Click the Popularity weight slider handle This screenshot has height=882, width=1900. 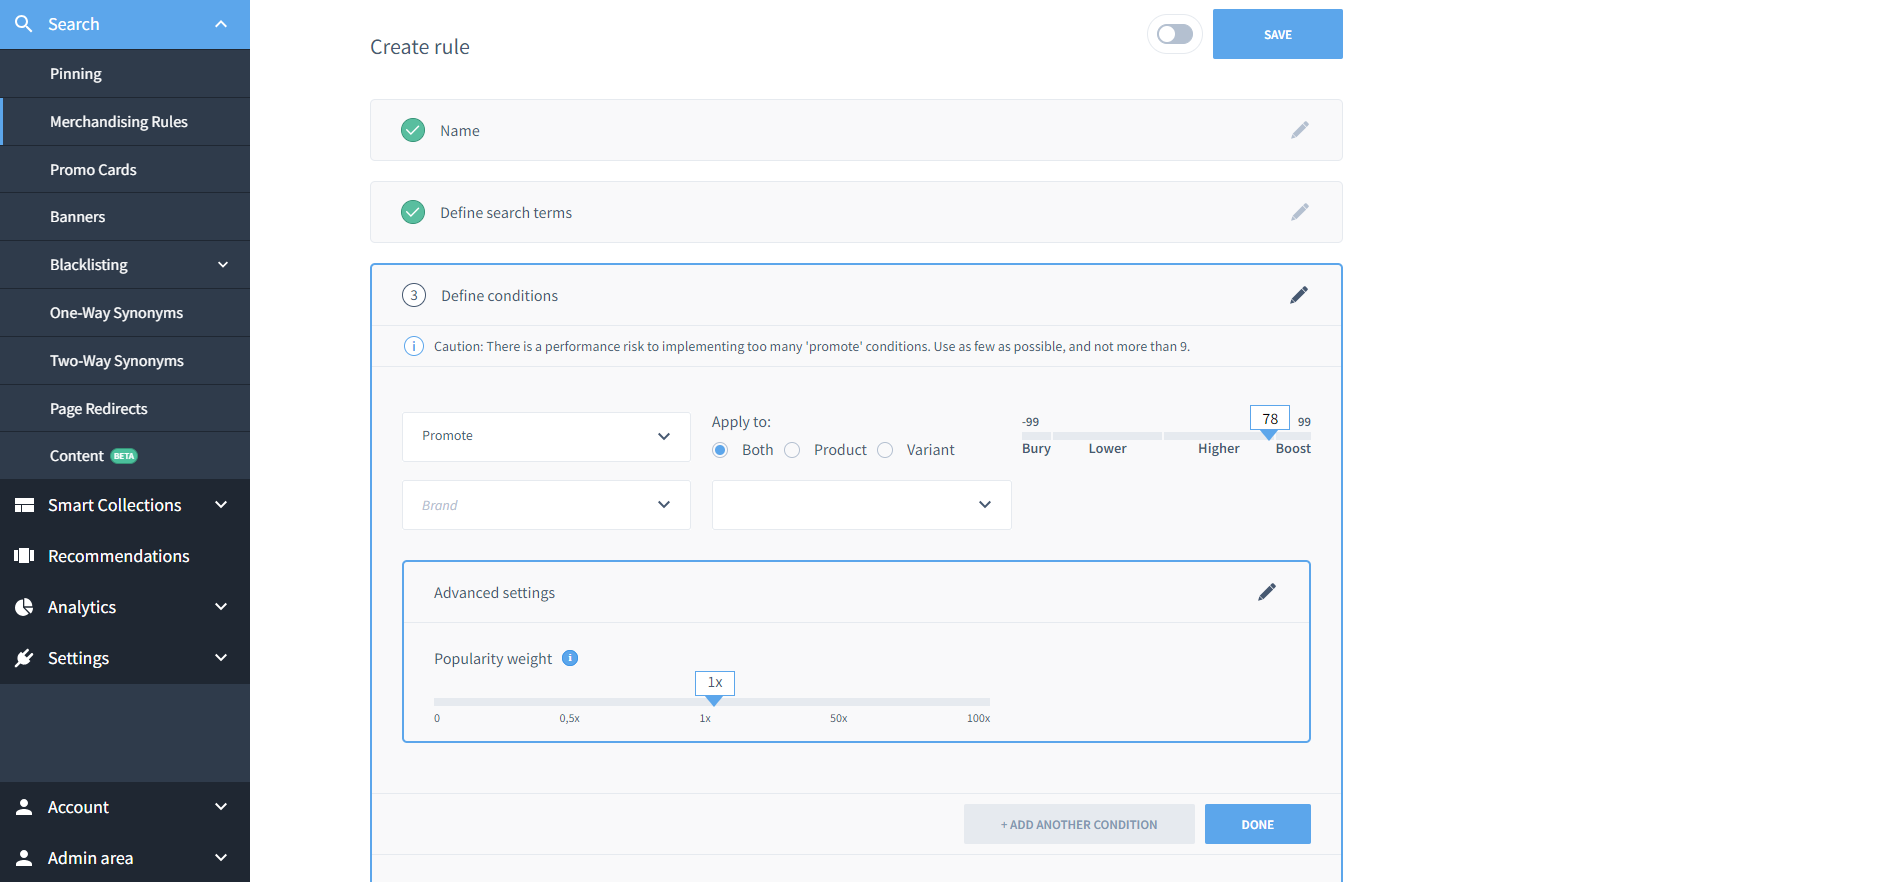click(714, 700)
